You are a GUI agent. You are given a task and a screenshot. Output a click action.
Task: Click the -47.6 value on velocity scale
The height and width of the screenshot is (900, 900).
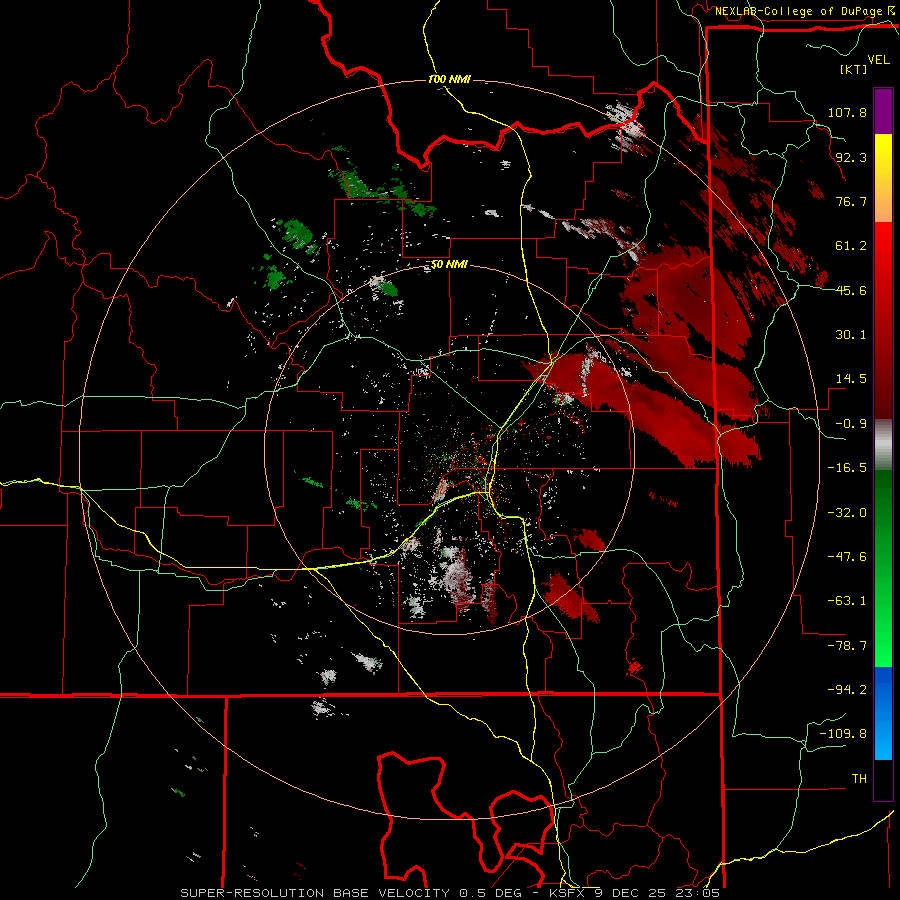[x=847, y=557]
